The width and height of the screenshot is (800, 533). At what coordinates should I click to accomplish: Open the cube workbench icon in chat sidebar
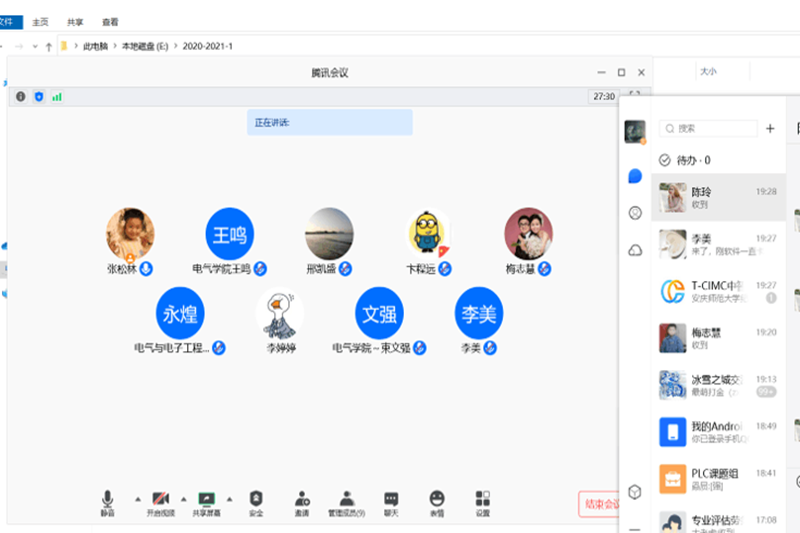click(x=635, y=492)
